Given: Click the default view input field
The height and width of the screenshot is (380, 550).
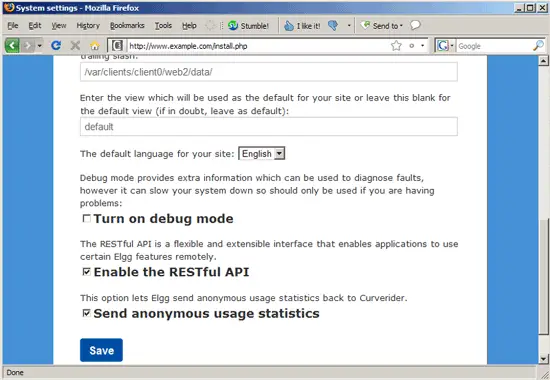Looking at the screenshot, I should 269,126.
